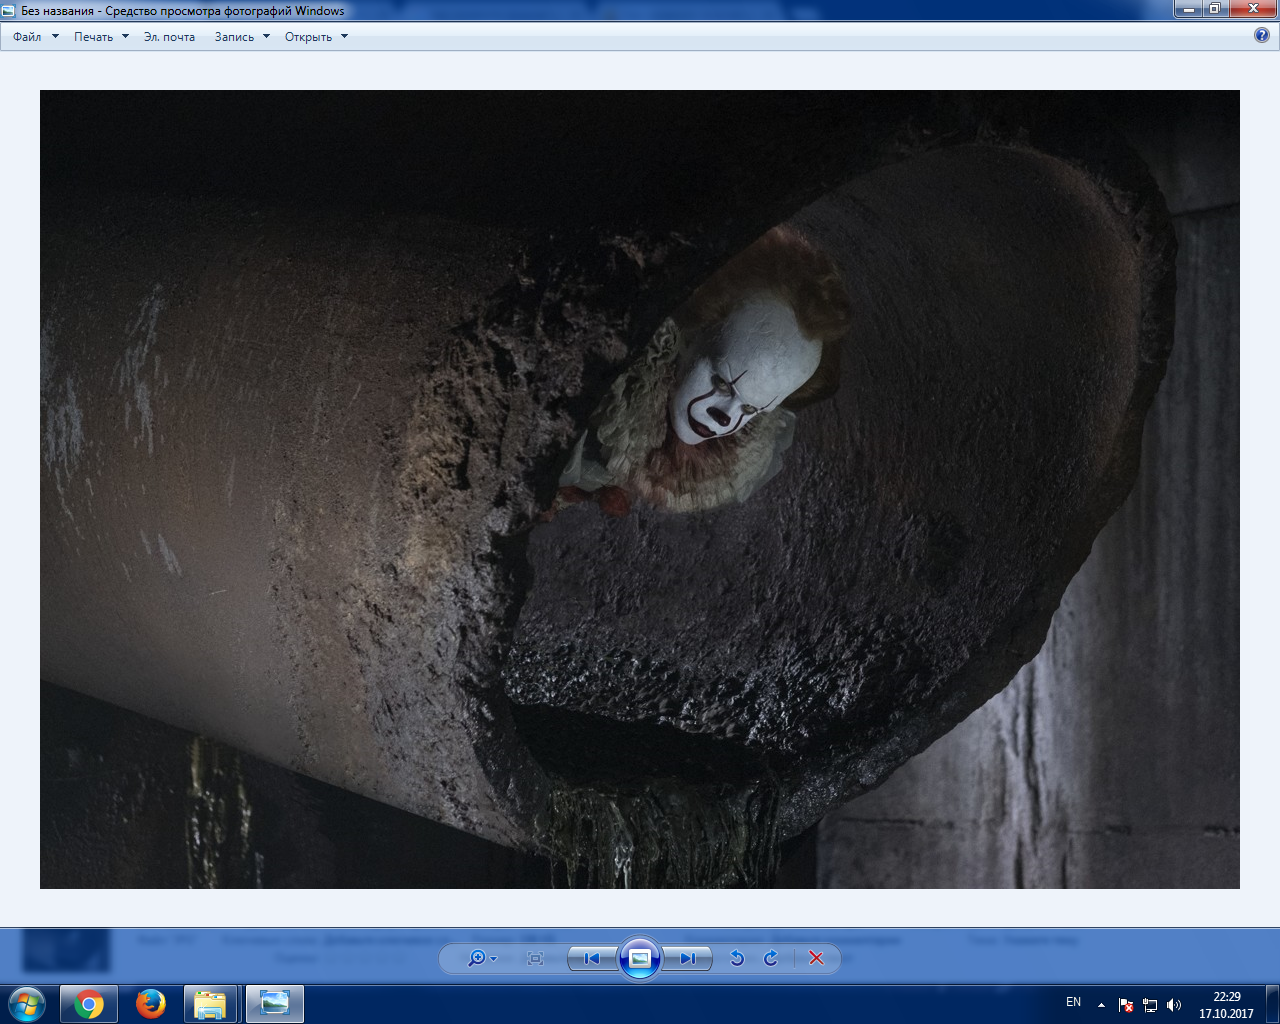
Task: Open the blue help question icon
Action: [x=1262, y=35]
